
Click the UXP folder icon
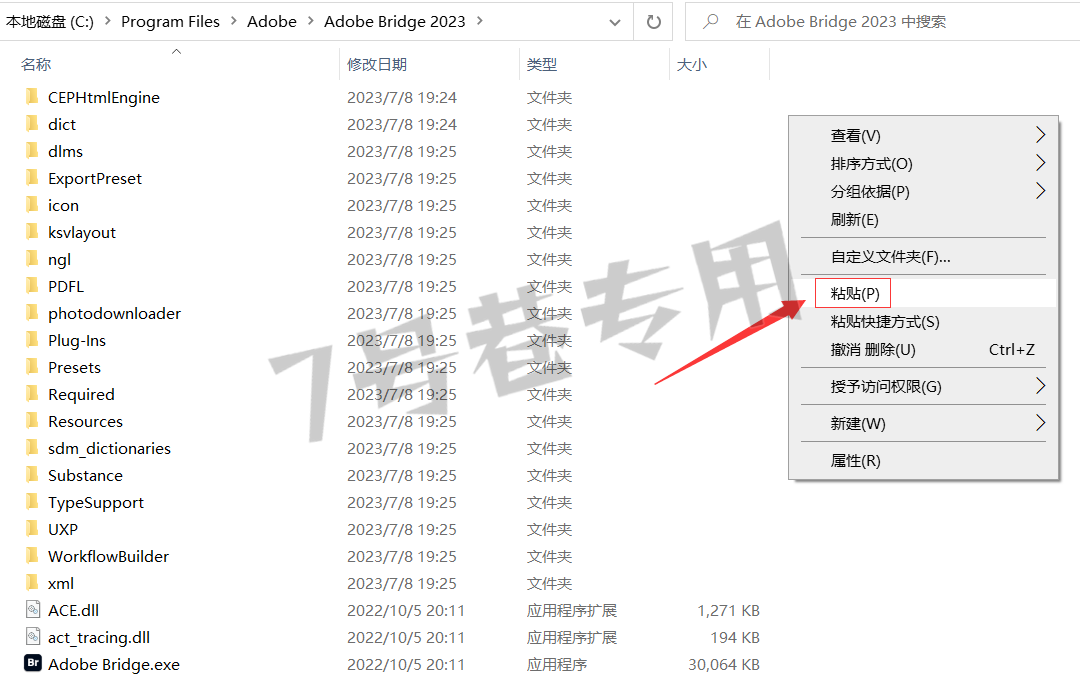32,529
